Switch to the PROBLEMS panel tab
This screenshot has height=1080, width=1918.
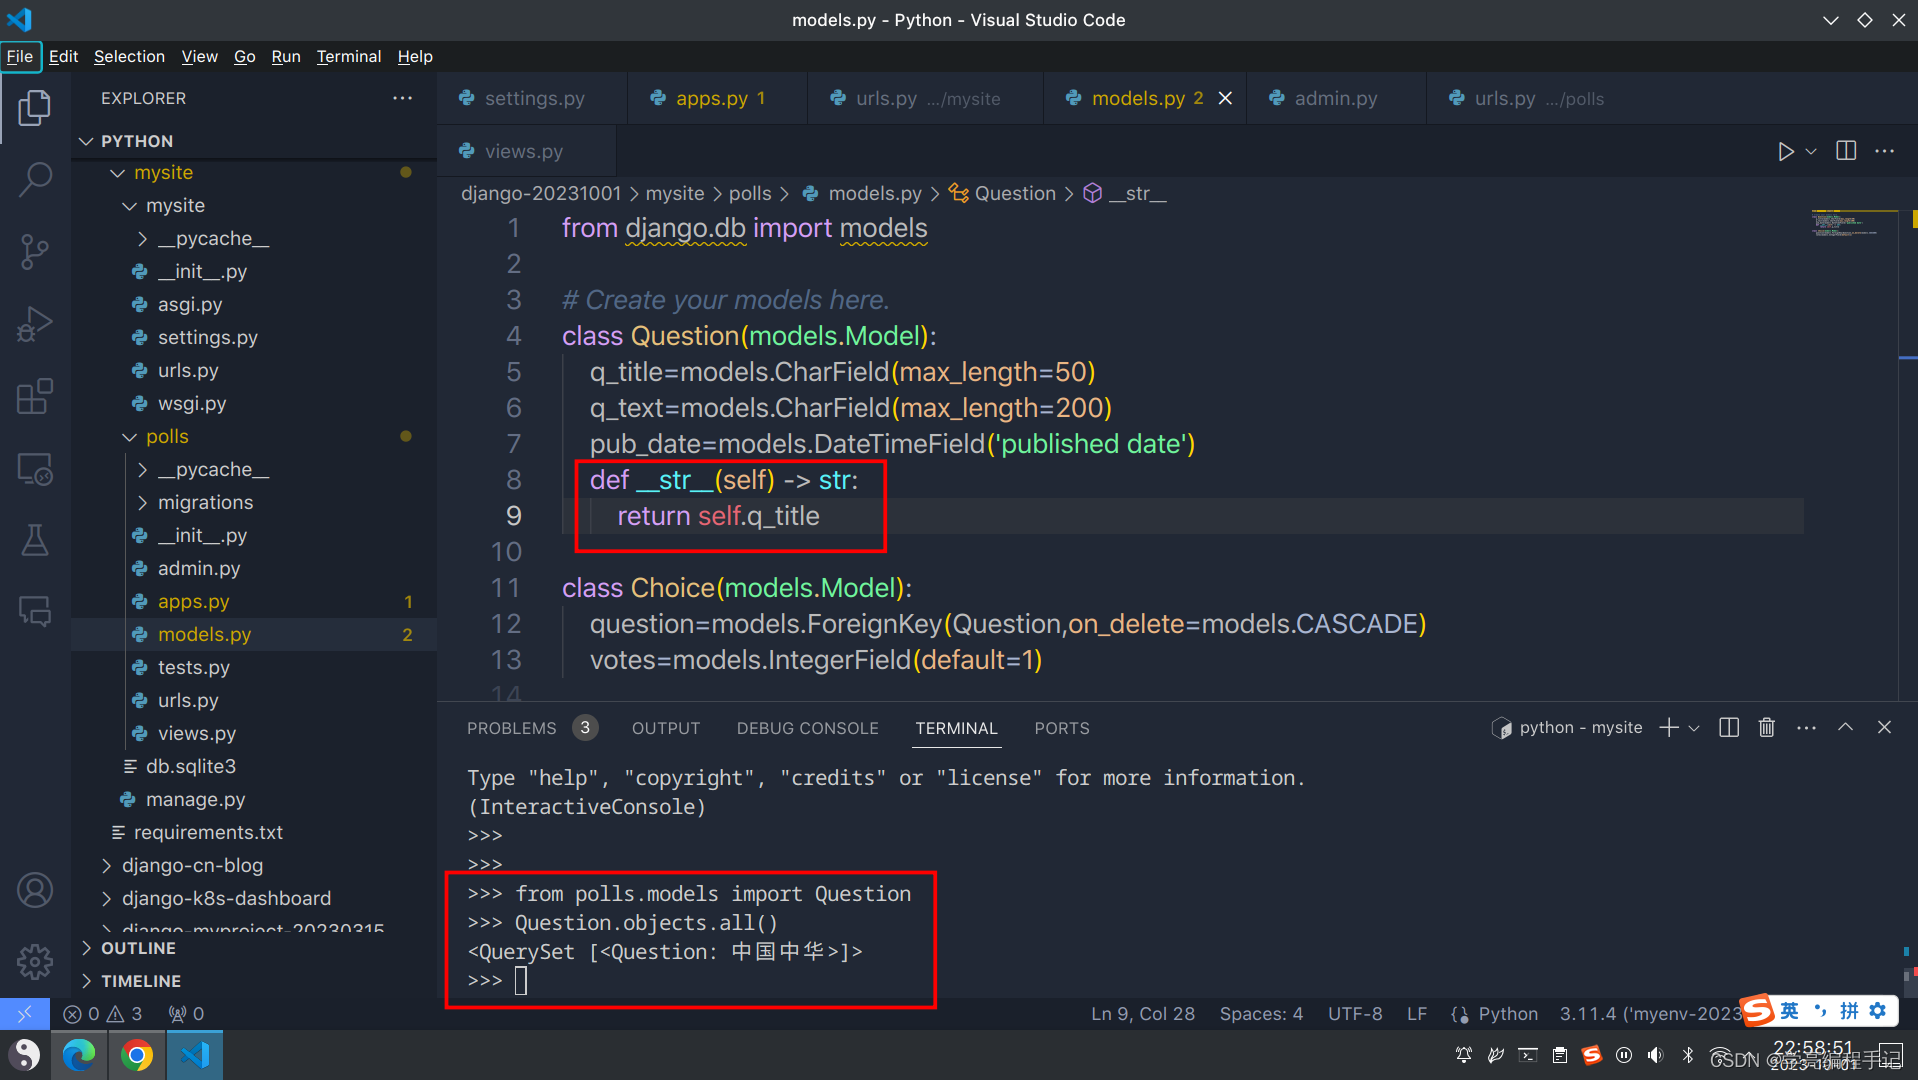click(x=532, y=728)
